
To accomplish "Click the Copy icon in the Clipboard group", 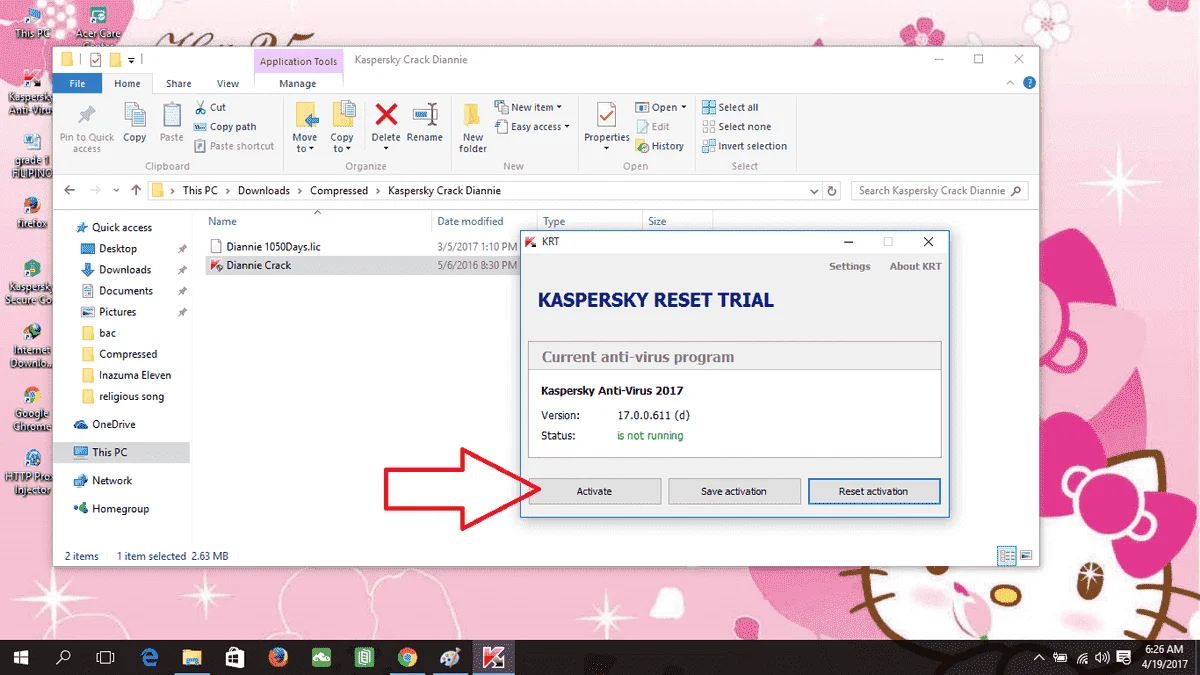I will (x=134, y=116).
